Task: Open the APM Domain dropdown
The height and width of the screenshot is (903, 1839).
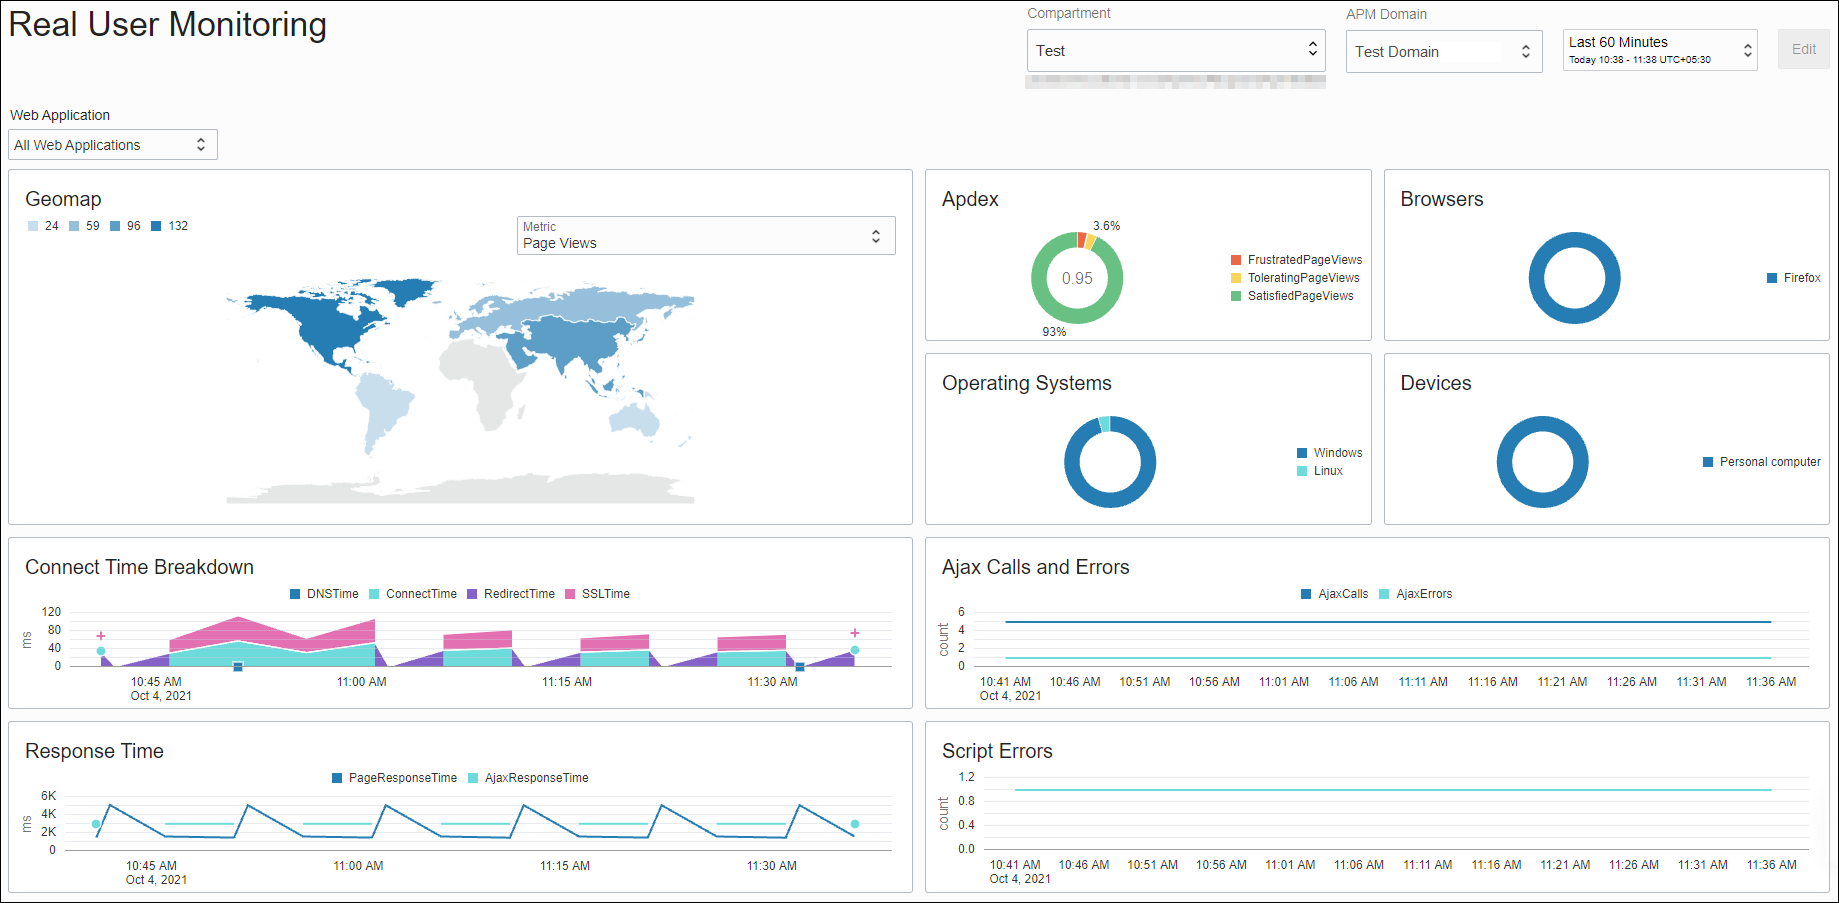Action: [1443, 51]
